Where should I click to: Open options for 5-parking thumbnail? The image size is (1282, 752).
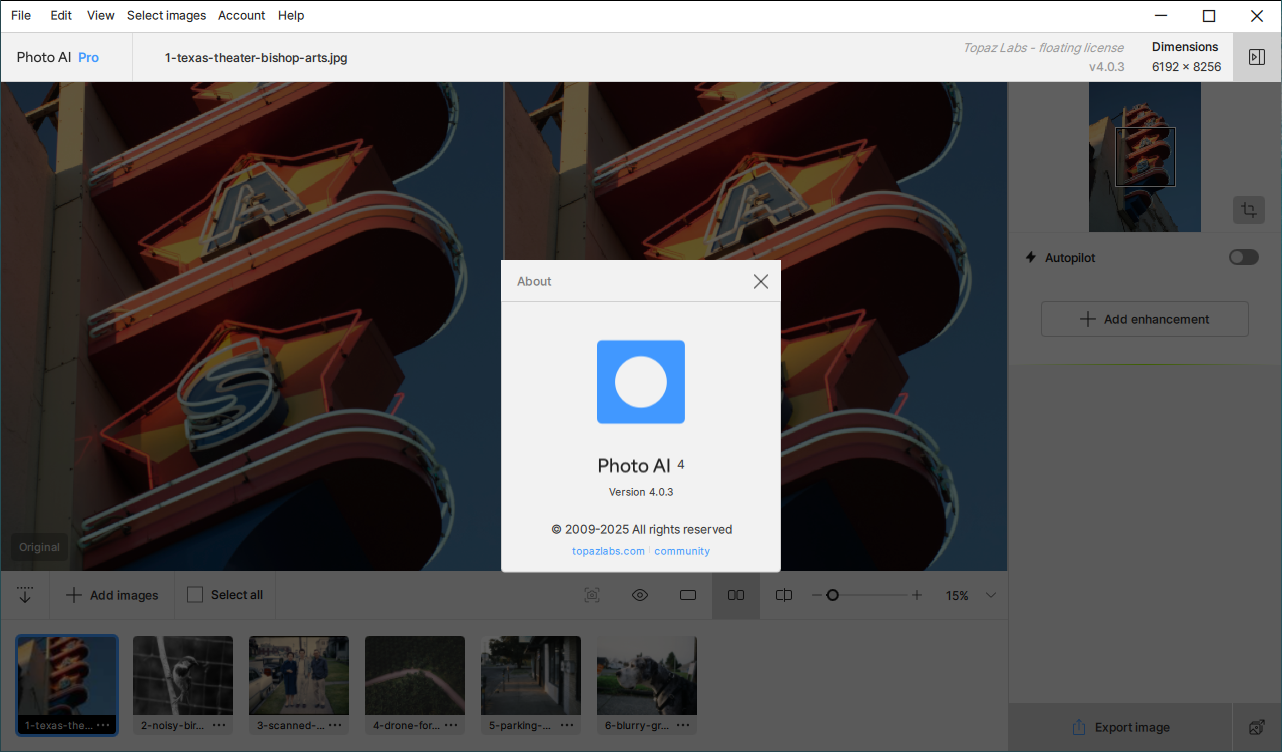pos(567,725)
